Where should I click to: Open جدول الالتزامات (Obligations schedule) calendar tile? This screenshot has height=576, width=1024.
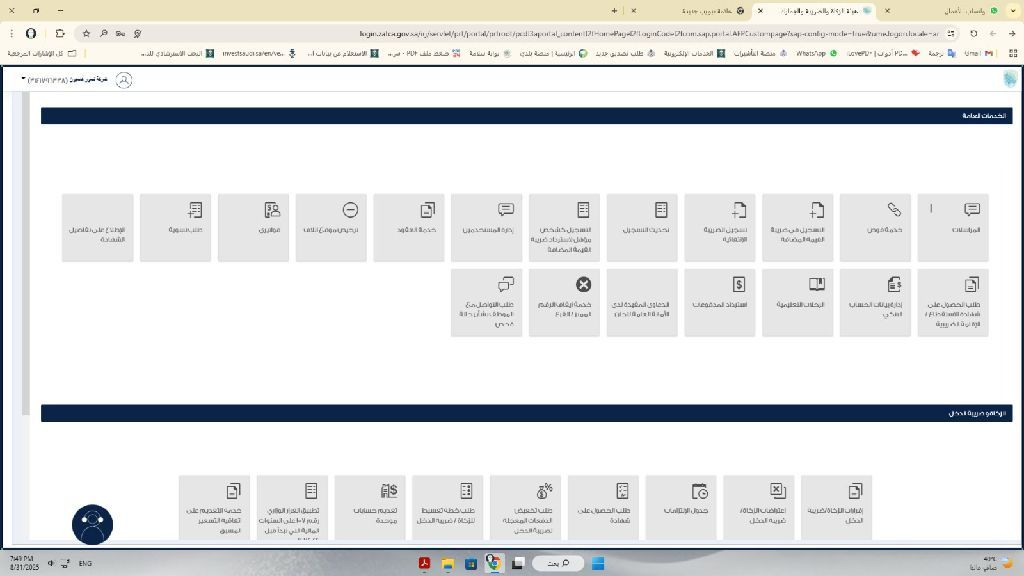click(x=680, y=508)
